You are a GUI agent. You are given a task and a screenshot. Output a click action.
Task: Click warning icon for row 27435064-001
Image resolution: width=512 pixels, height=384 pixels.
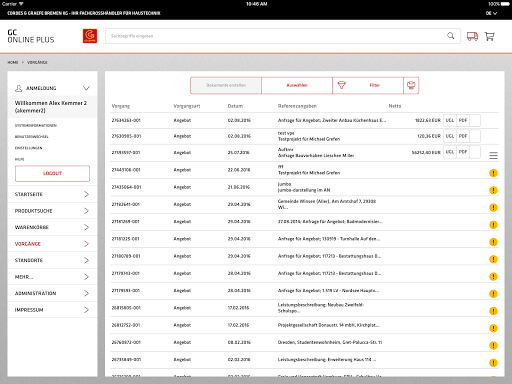point(493,190)
